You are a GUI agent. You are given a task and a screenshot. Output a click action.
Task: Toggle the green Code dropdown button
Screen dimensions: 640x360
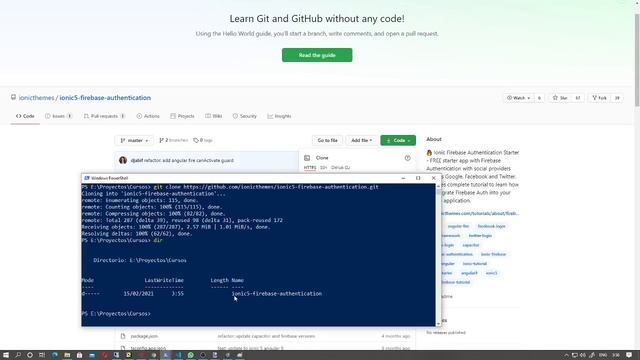pos(398,140)
